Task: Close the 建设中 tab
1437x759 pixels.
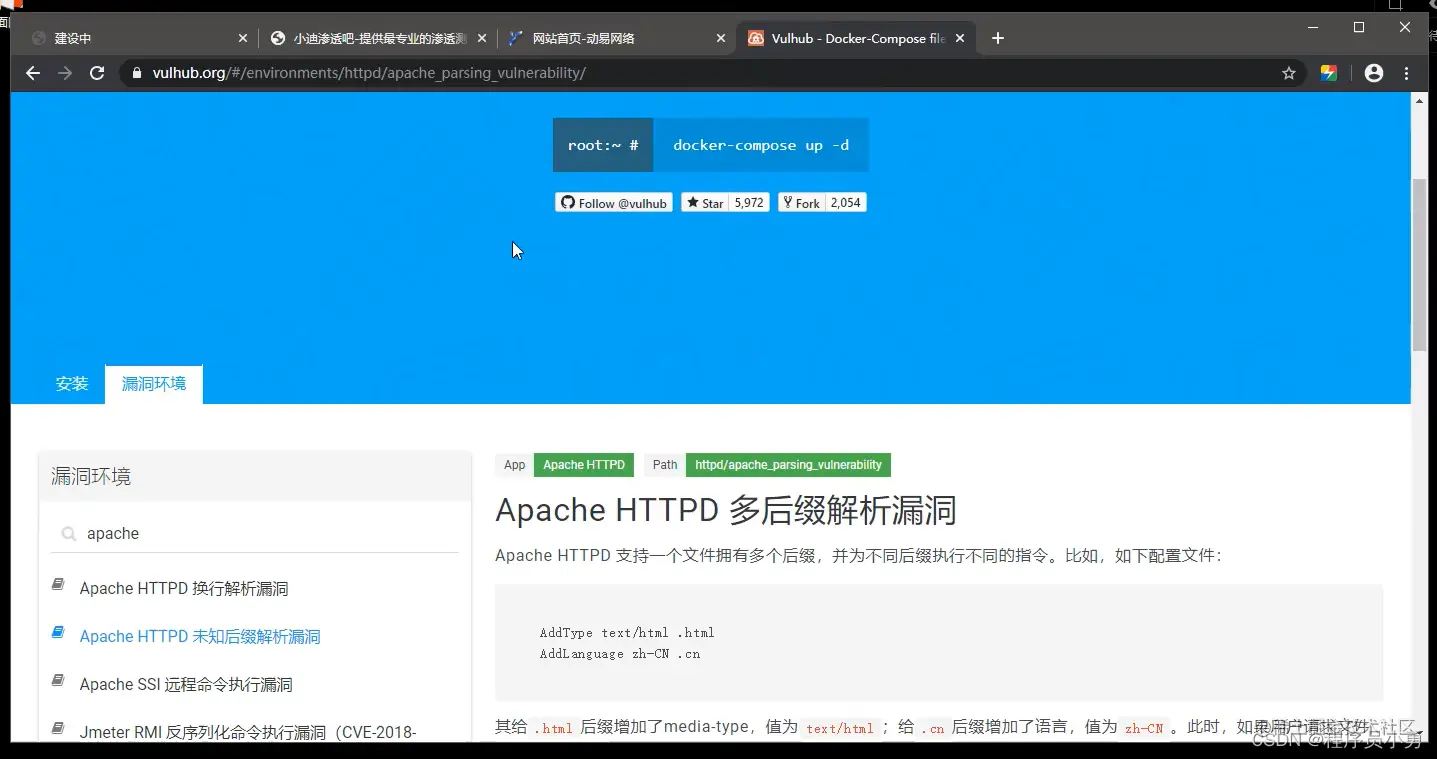Action: point(243,38)
